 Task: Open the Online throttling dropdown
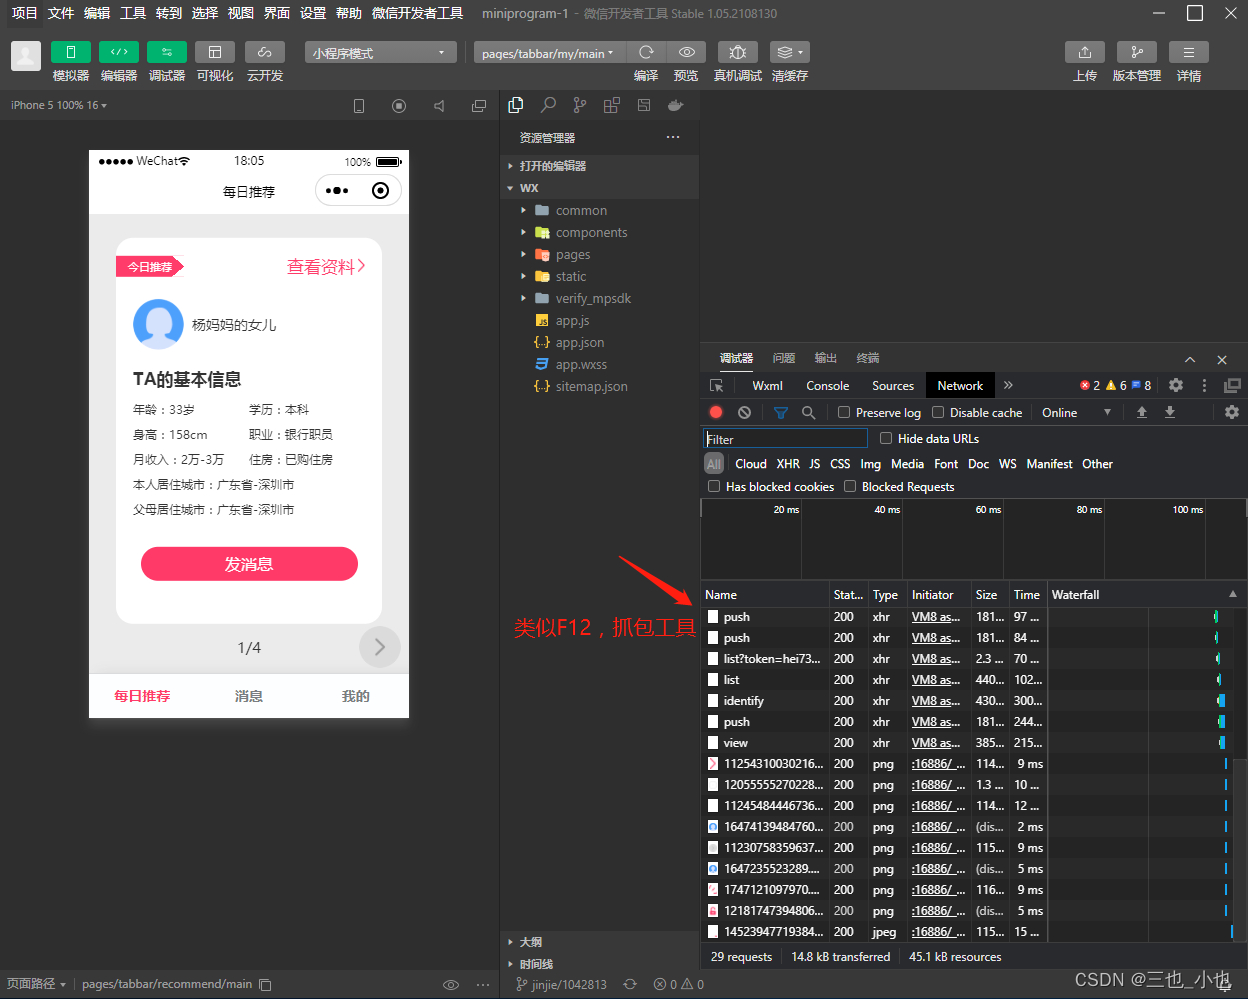(1077, 412)
